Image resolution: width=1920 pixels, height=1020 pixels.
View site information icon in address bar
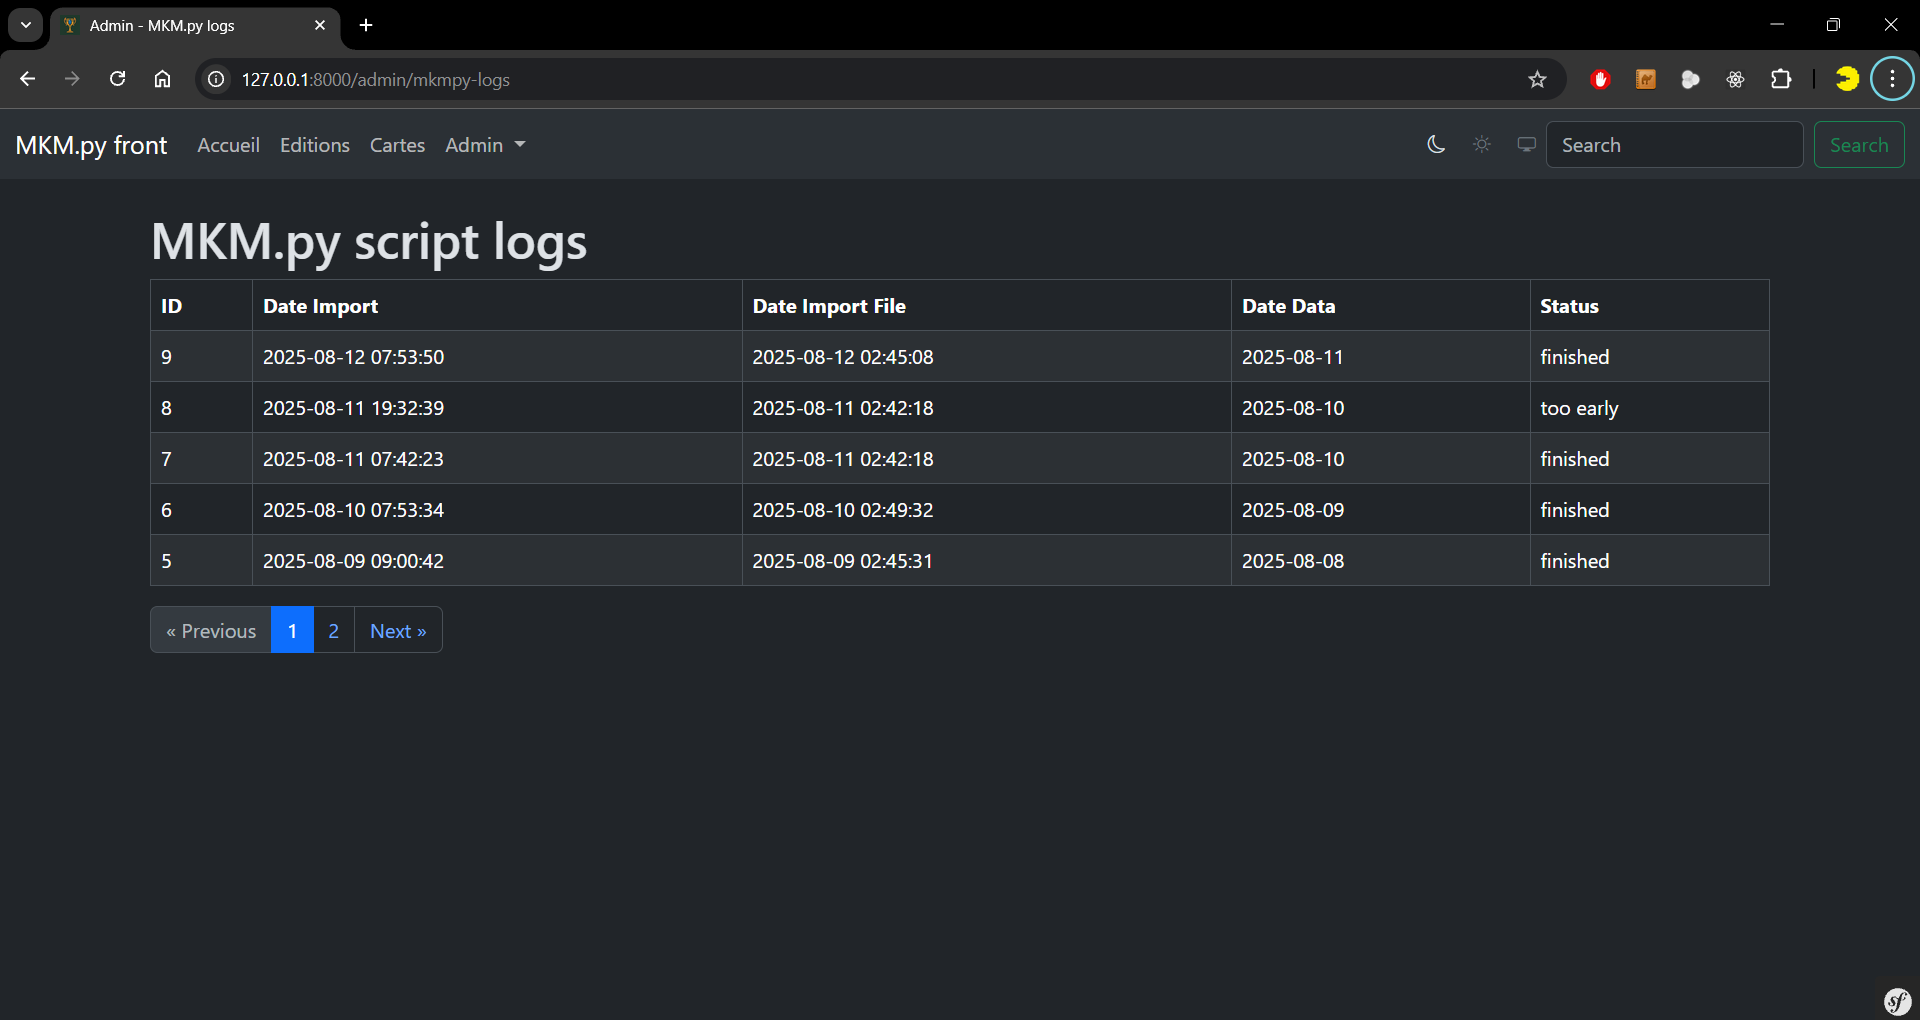(216, 80)
